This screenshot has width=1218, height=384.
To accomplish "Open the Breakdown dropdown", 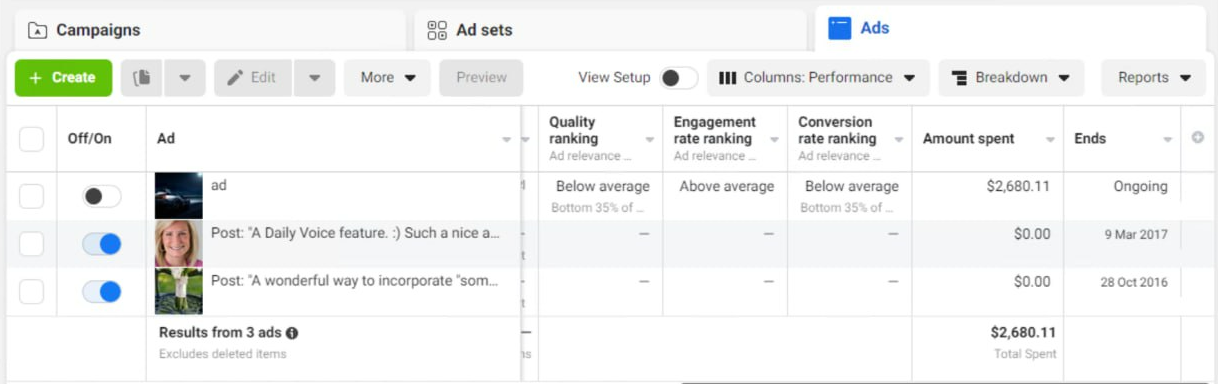I will point(1011,77).
